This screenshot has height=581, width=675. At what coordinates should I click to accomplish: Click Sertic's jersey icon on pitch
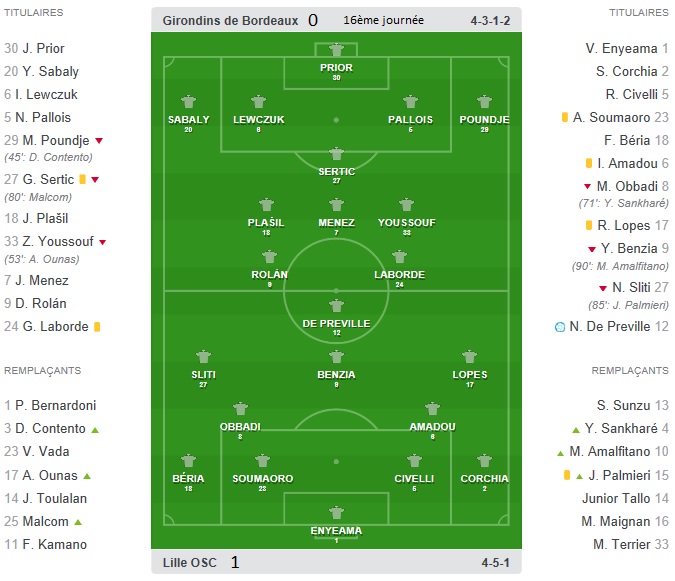pyautogui.click(x=336, y=154)
